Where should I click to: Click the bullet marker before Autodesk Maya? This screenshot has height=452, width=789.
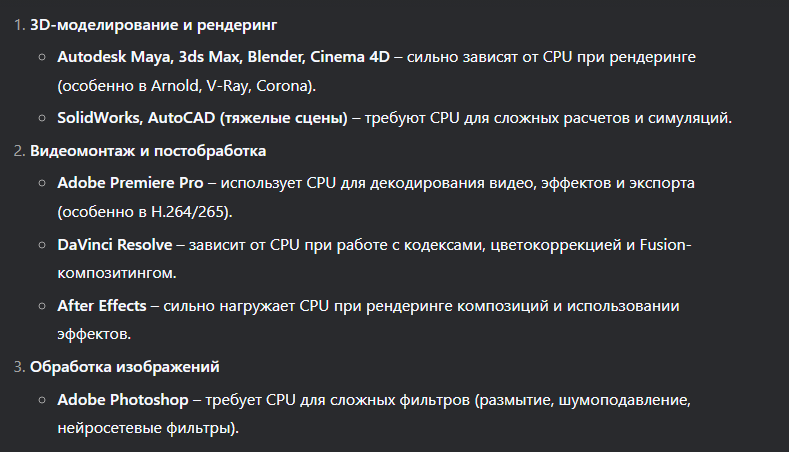click(x=42, y=57)
